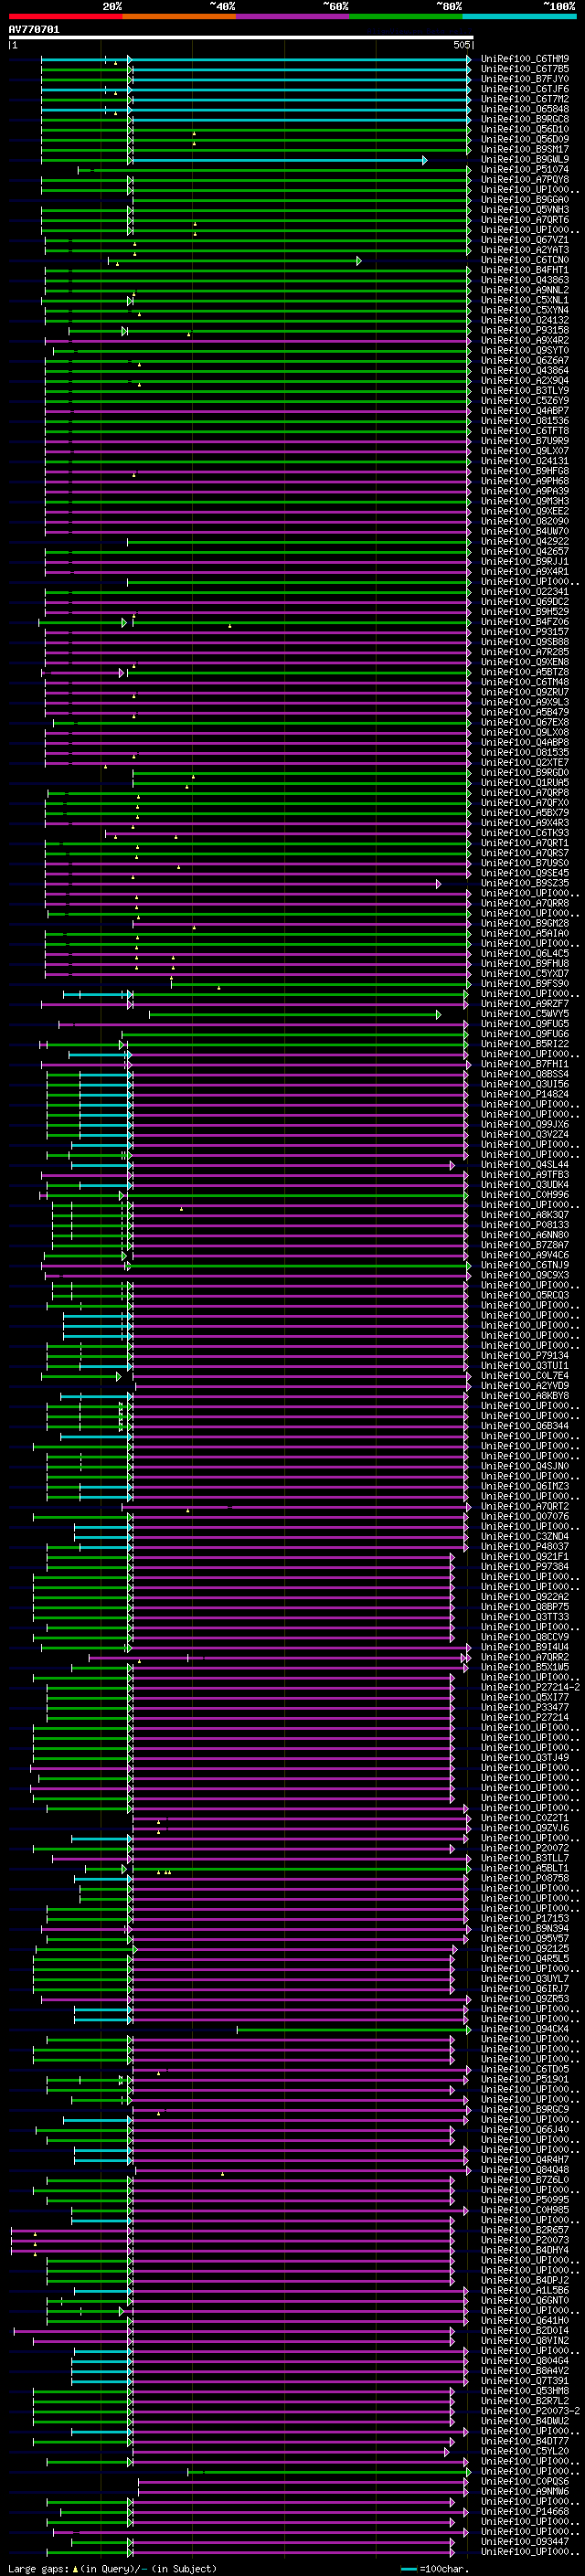
Task: Select the UniRef100_B7FHI1 label
Action: [525, 1064]
